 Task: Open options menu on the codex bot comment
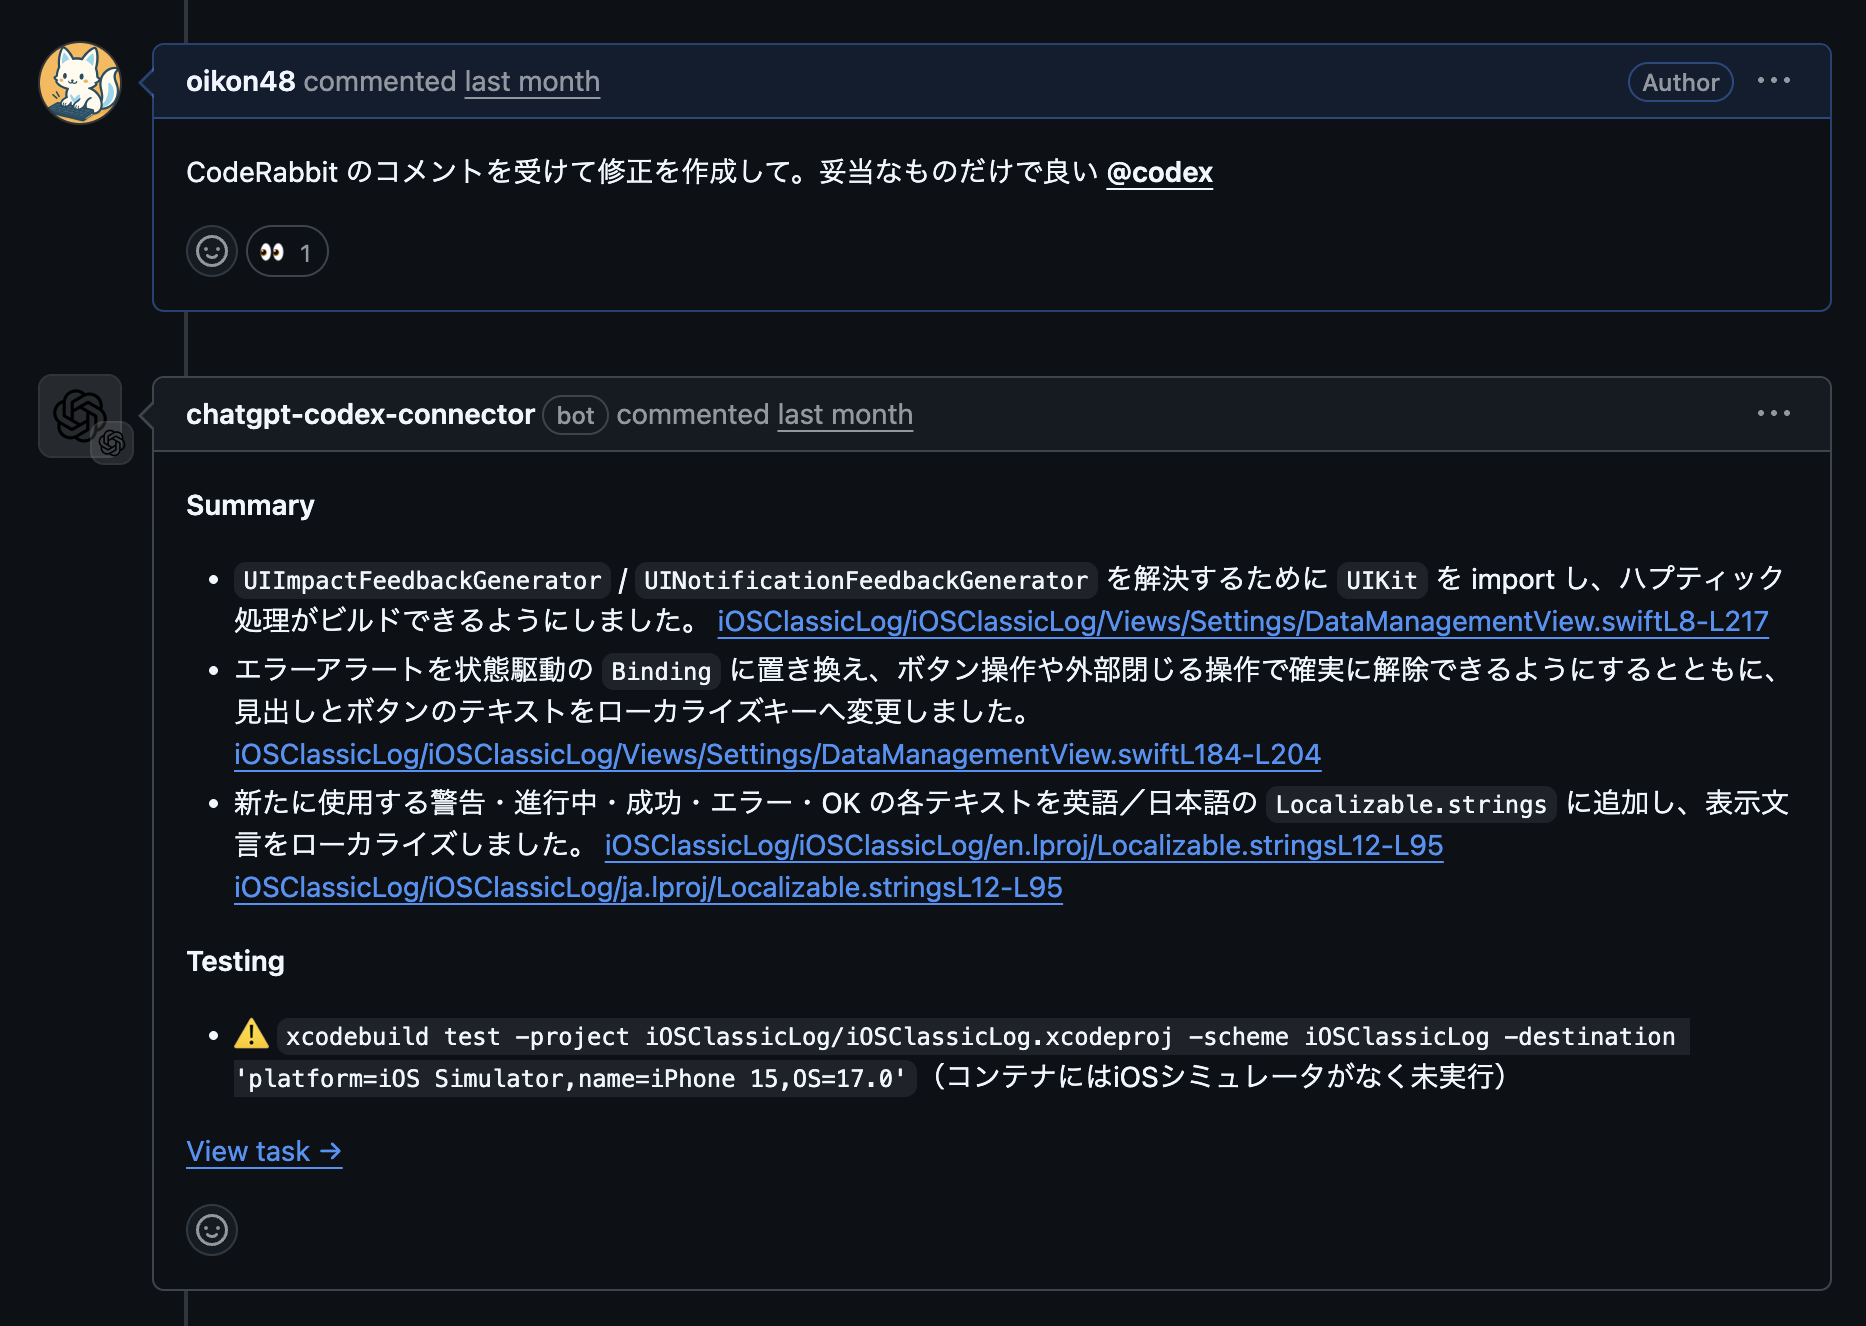point(1773,414)
